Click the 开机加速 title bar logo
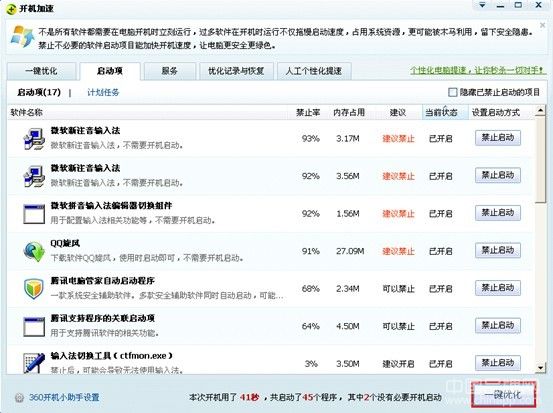The width and height of the screenshot is (553, 413). 11,9
